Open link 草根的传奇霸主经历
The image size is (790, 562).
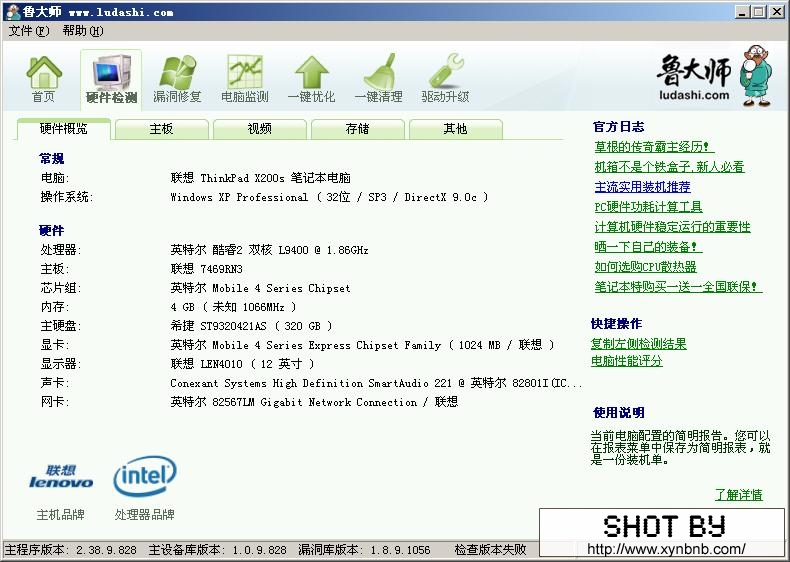pyautogui.click(x=654, y=147)
